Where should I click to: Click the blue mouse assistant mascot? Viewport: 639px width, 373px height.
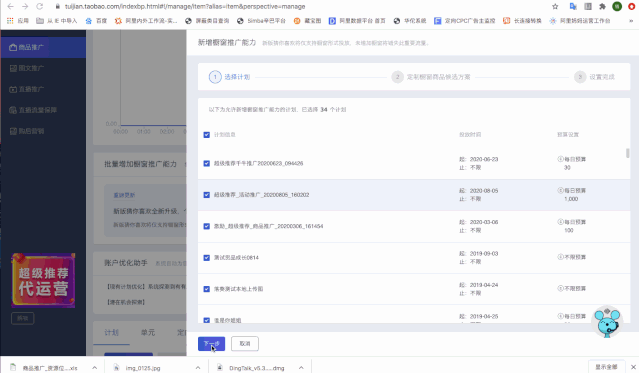(607, 322)
